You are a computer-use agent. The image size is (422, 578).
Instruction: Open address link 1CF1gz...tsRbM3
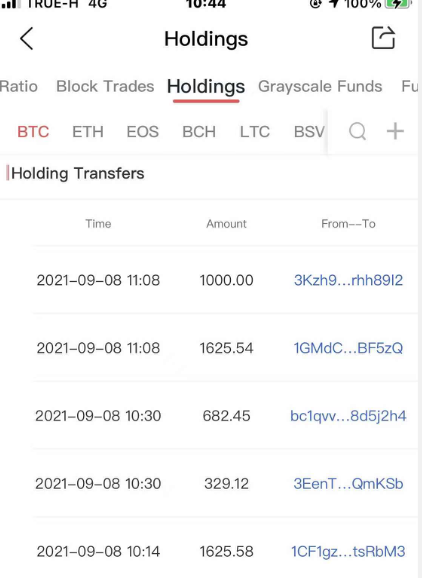pos(348,551)
